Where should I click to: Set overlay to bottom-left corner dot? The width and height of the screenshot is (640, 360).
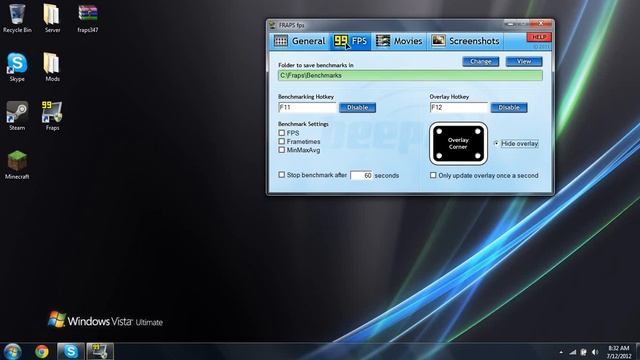439,156
